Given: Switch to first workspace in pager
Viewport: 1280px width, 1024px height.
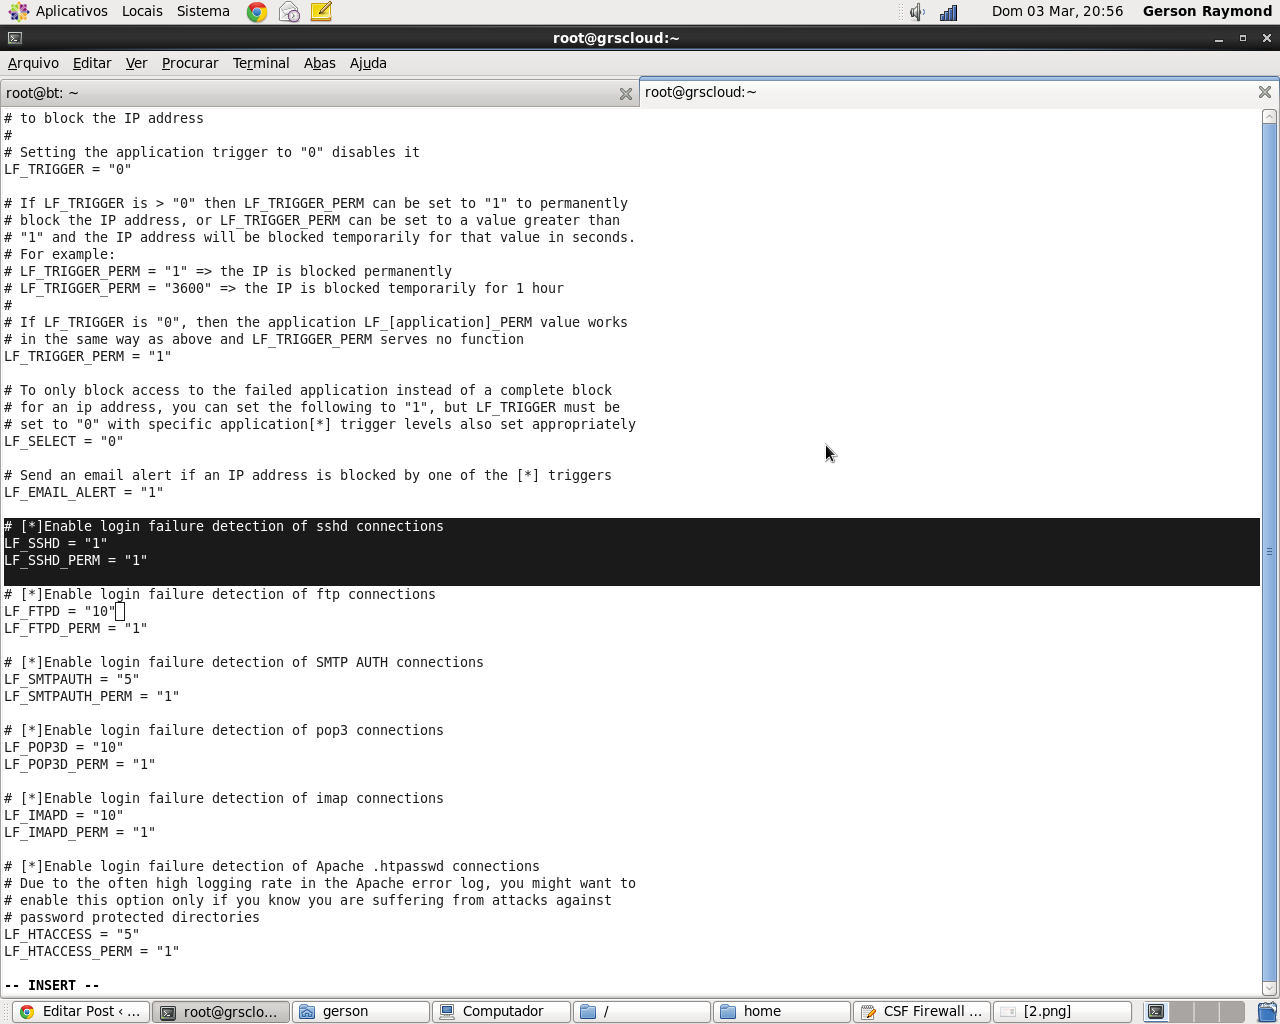Looking at the screenshot, I should click(x=1156, y=1012).
